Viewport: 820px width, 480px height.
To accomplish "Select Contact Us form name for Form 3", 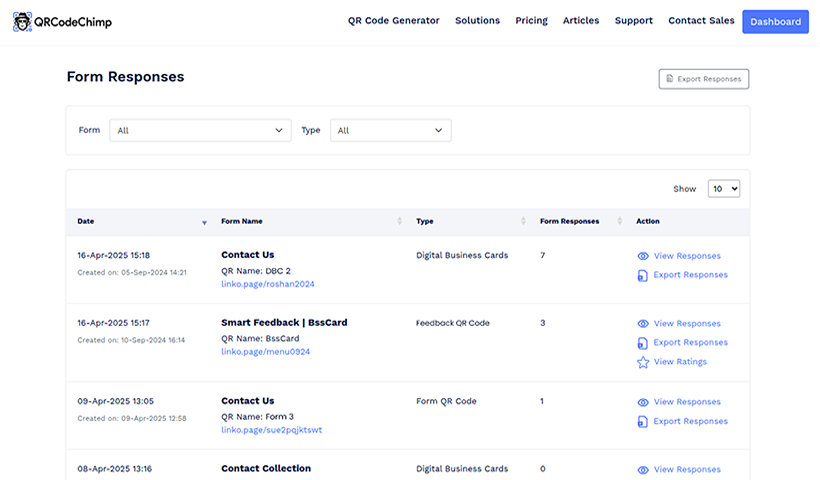I will tap(247, 401).
